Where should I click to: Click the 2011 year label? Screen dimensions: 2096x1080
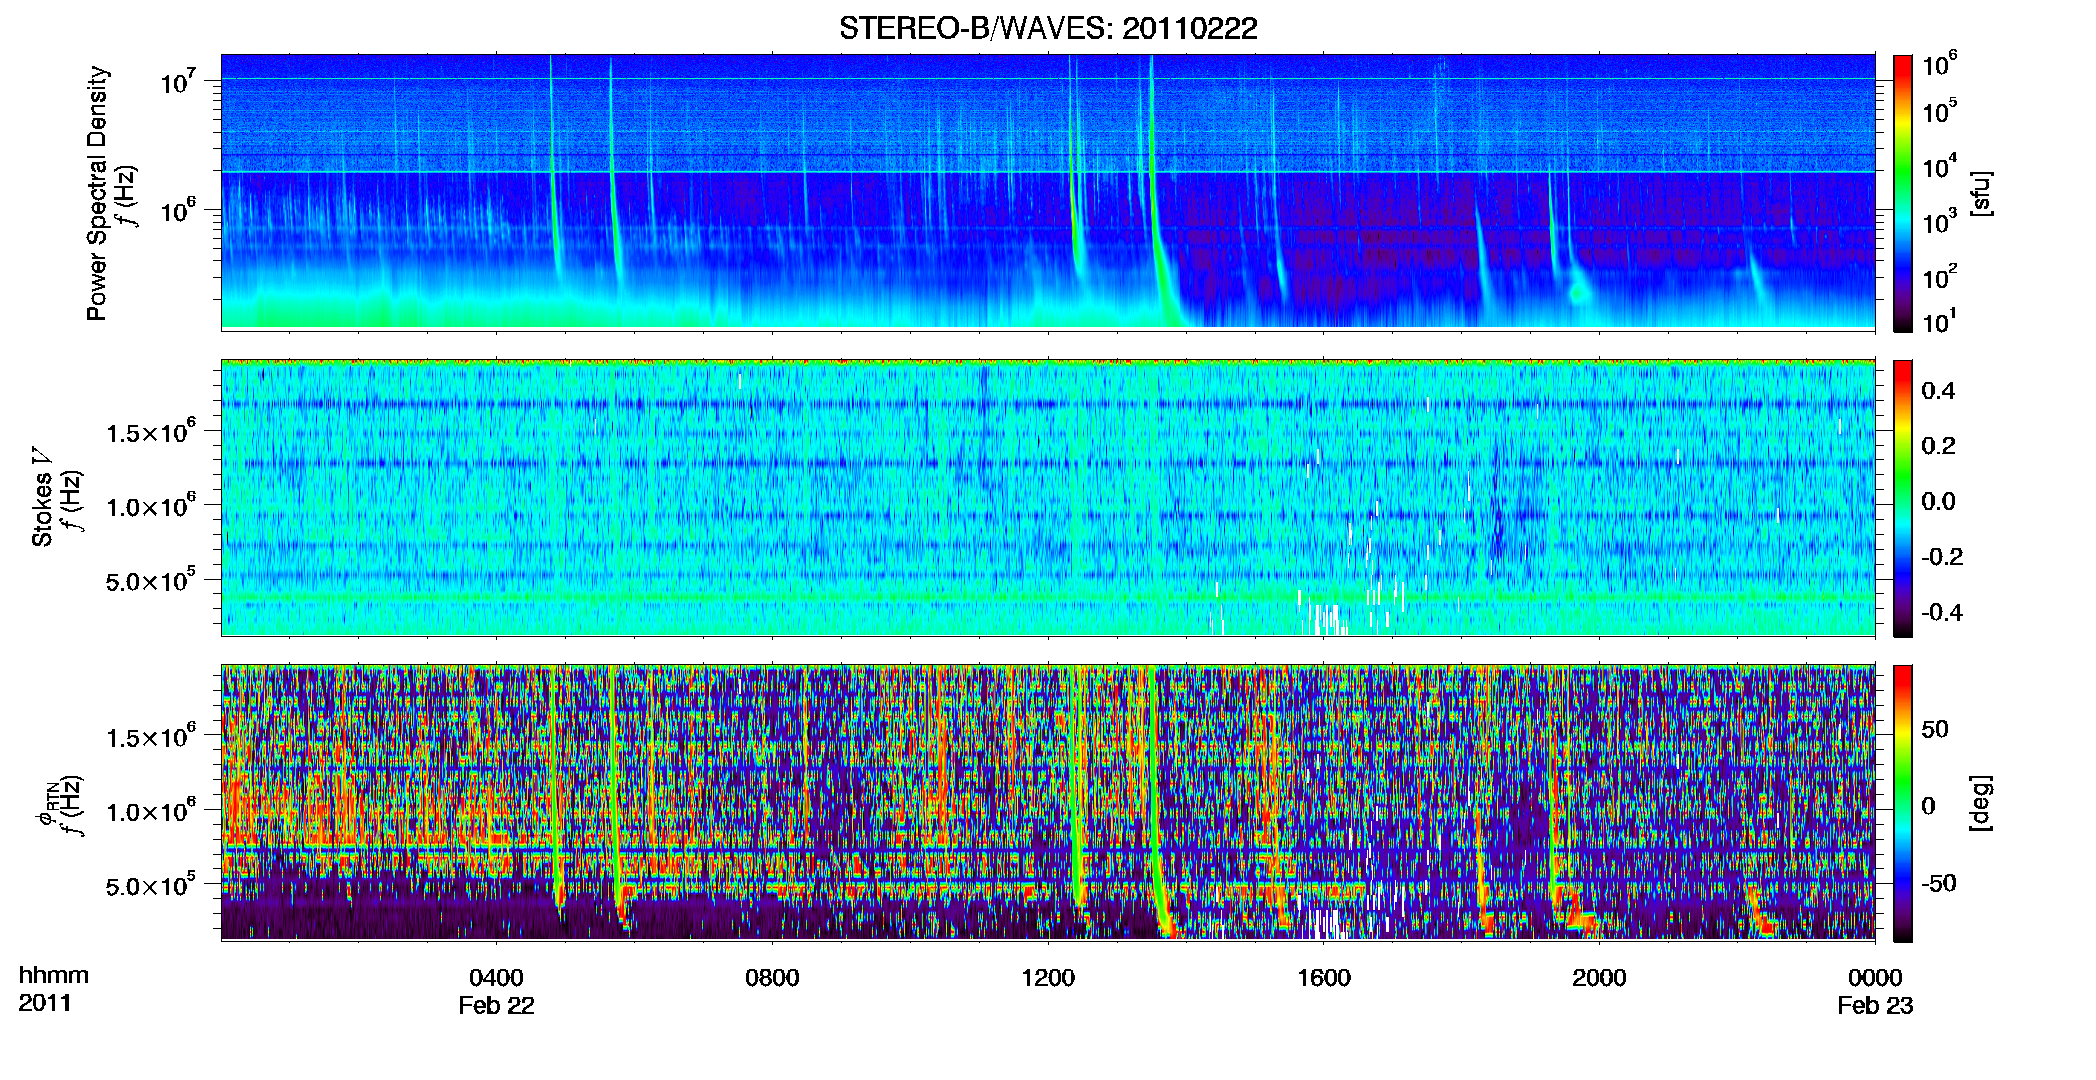pyautogui.click(x=45, y=1003)
